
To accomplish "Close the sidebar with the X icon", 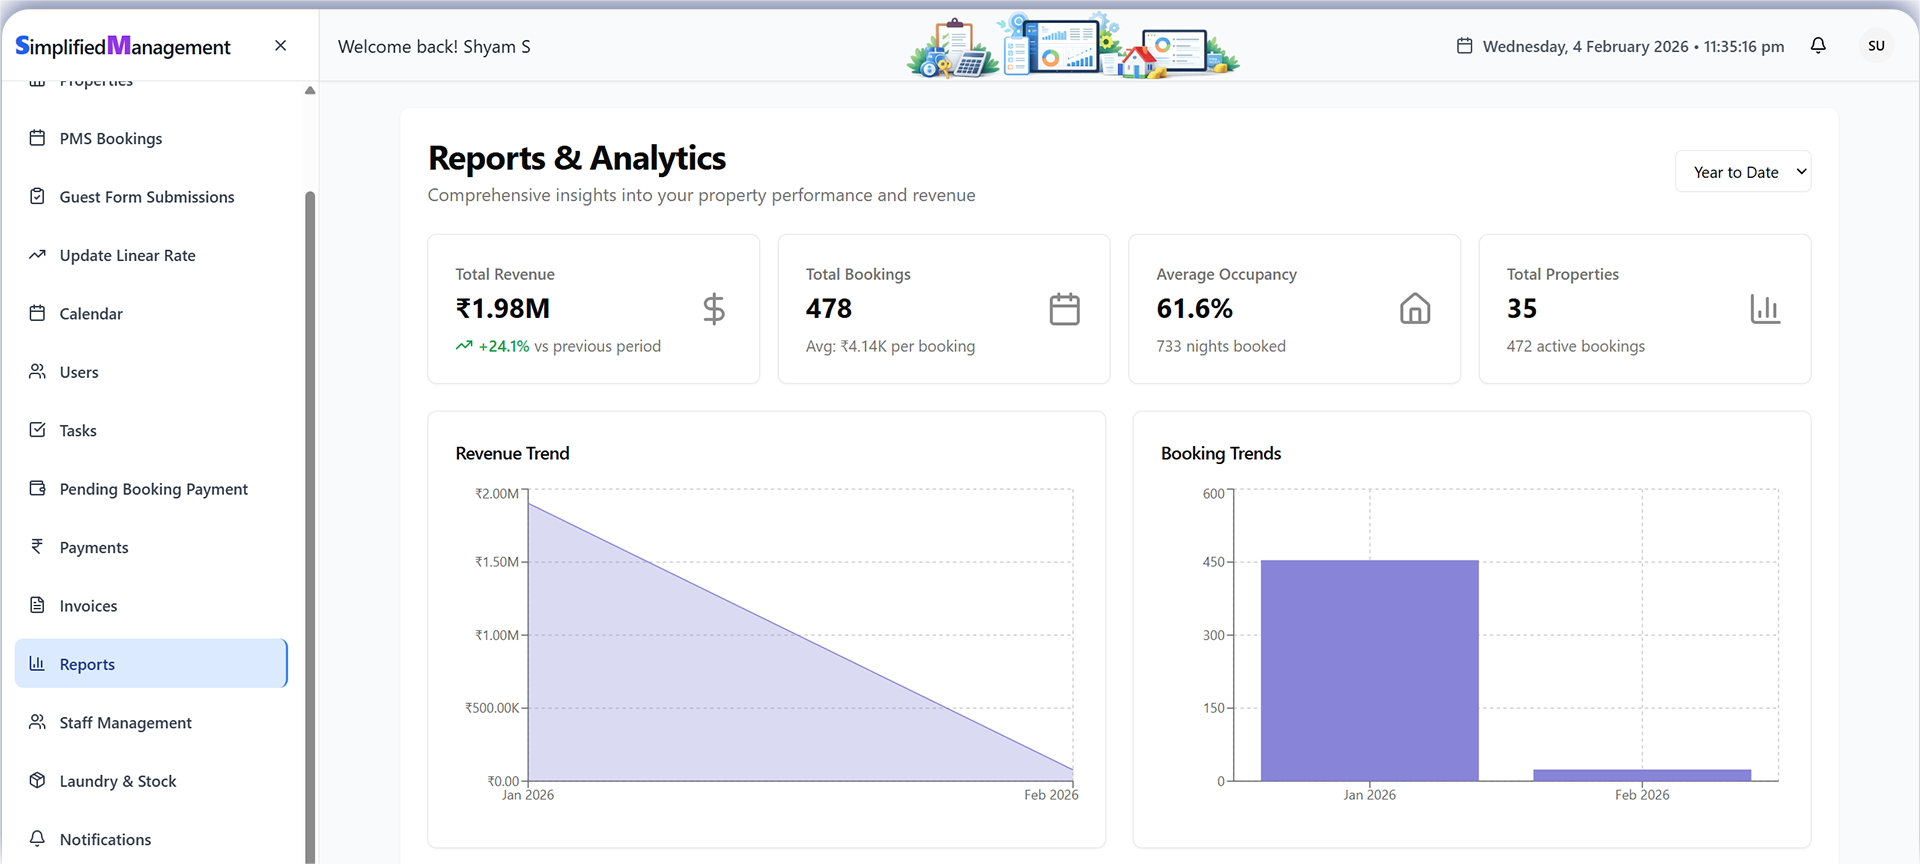I will pyautogui.click(x=280, y=46).
